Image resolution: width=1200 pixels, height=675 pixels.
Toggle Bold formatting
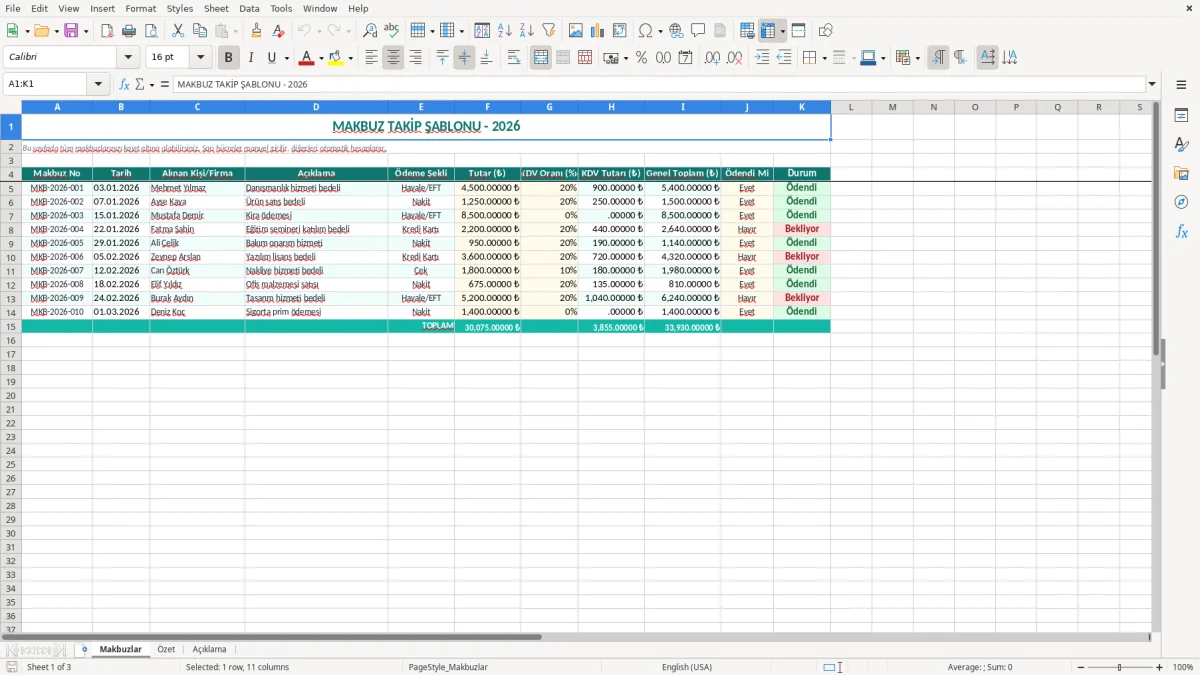tap(229, 58)
